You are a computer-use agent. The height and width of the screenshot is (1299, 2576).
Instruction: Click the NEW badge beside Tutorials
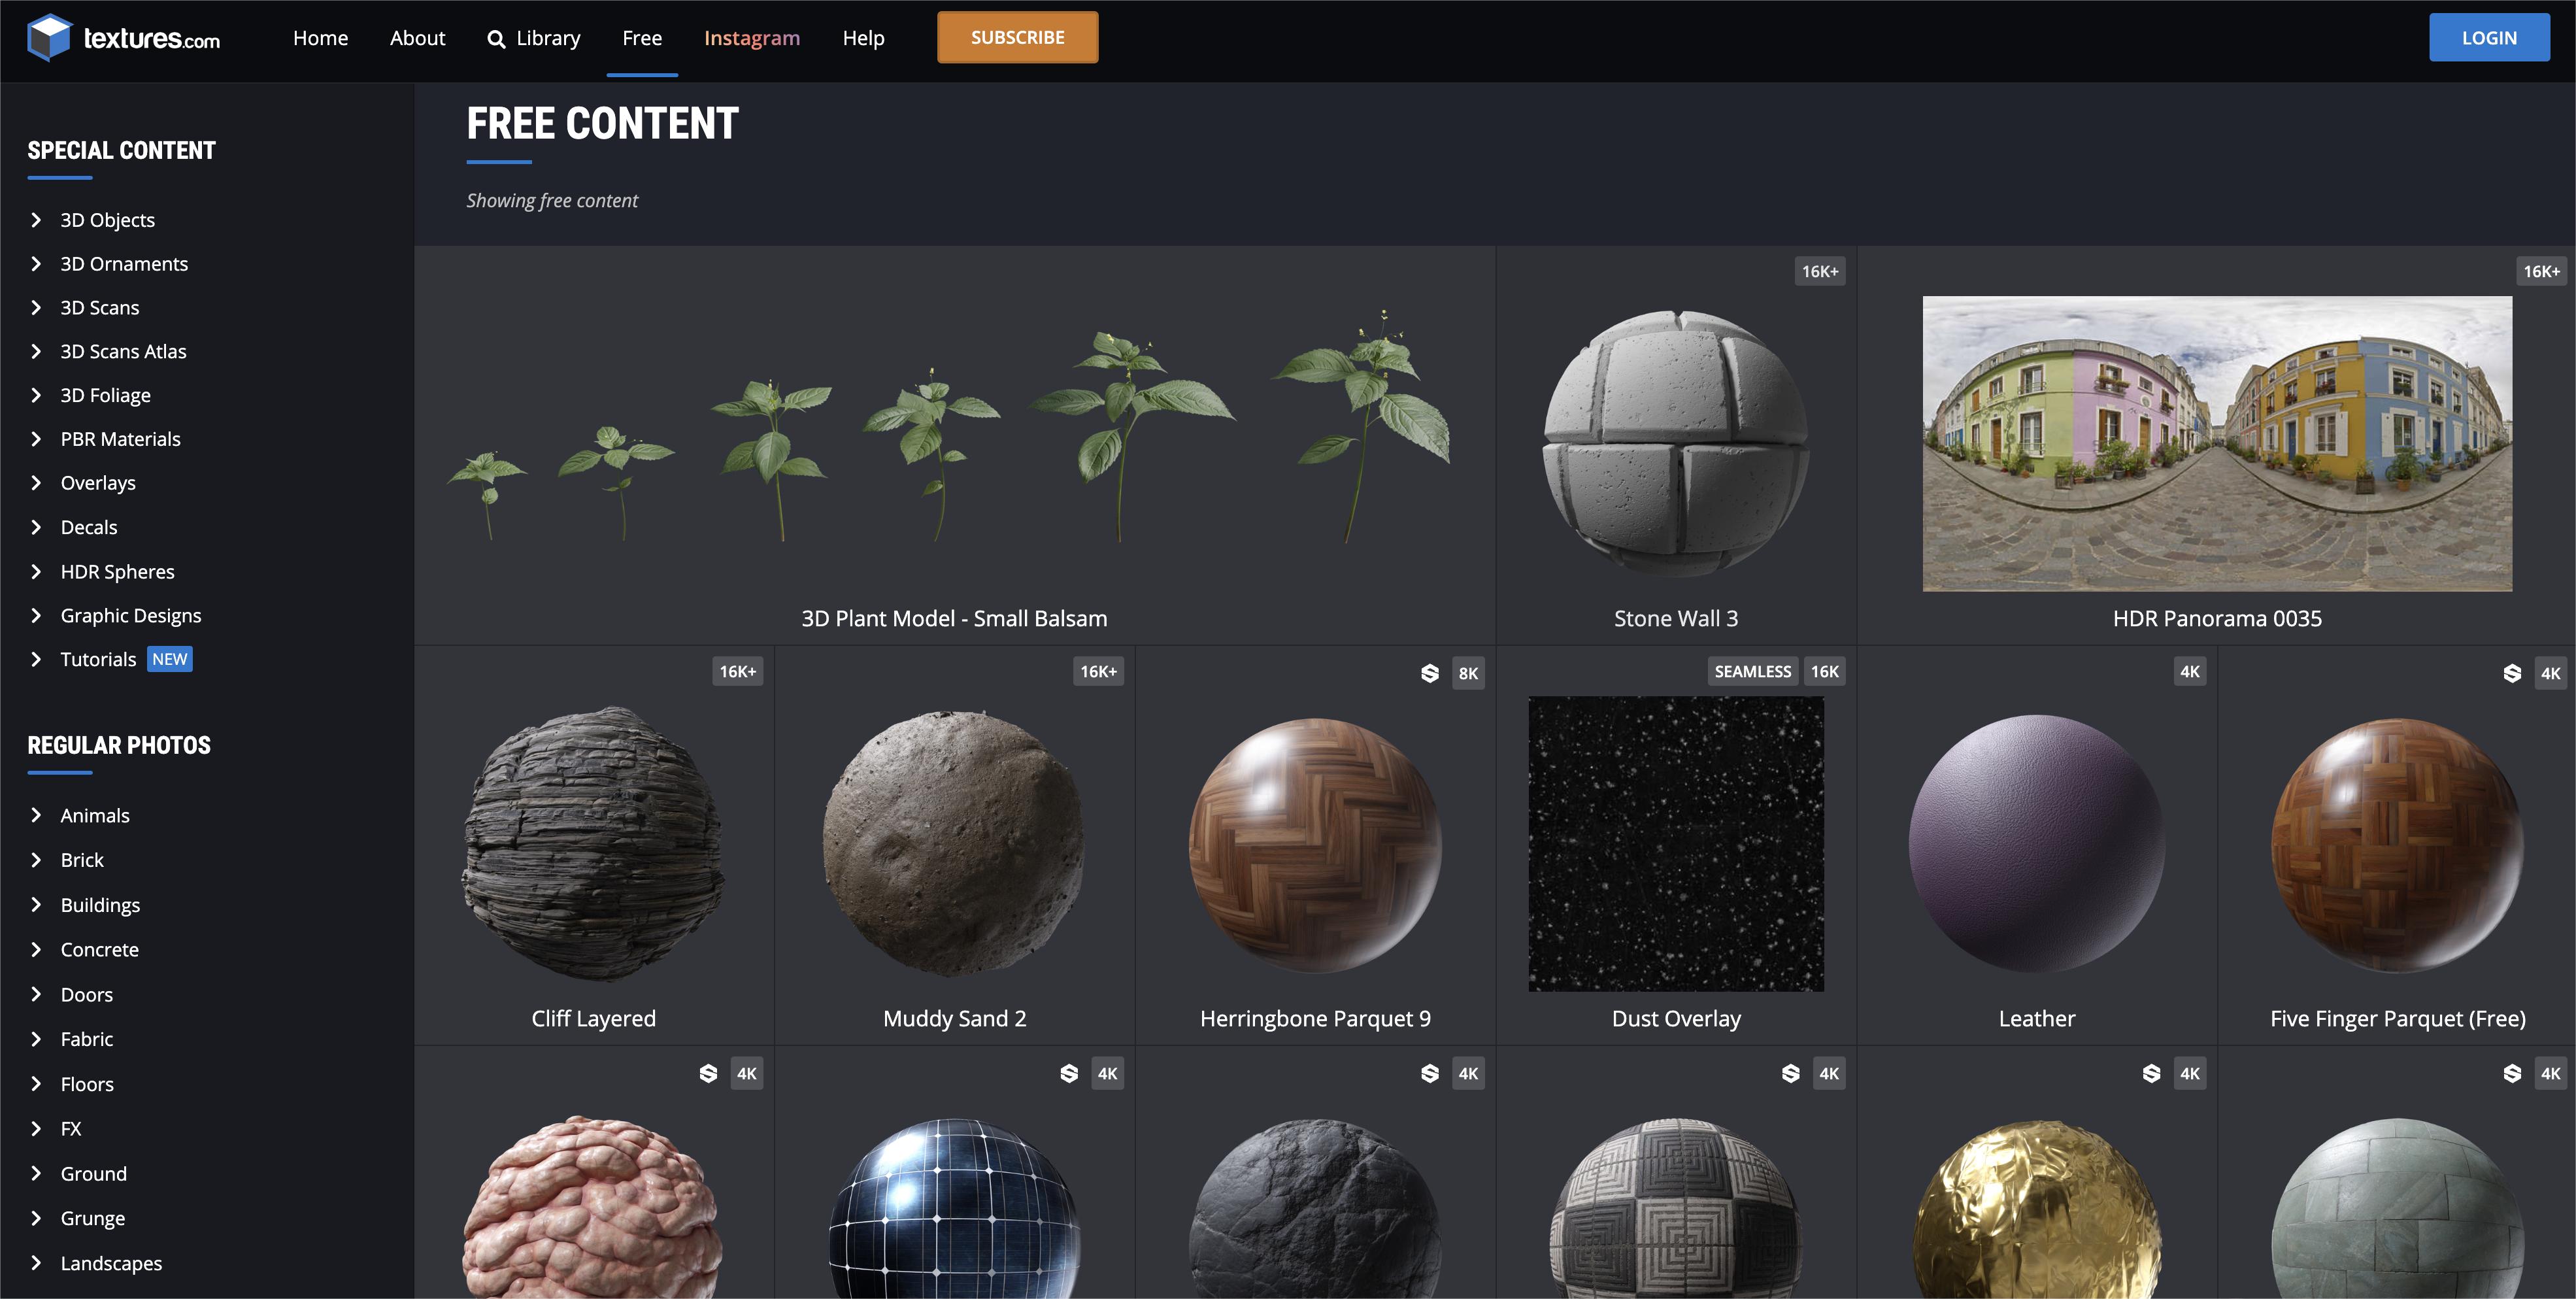tap(170, 659)
